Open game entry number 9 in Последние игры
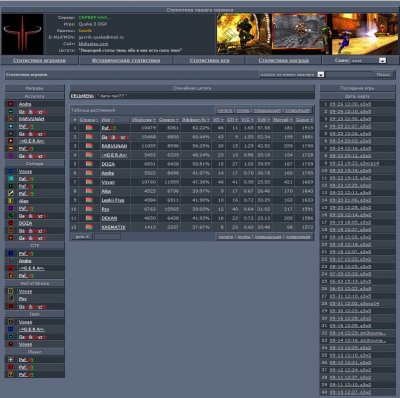Screen dimensions: 400x398 point(354,163)
